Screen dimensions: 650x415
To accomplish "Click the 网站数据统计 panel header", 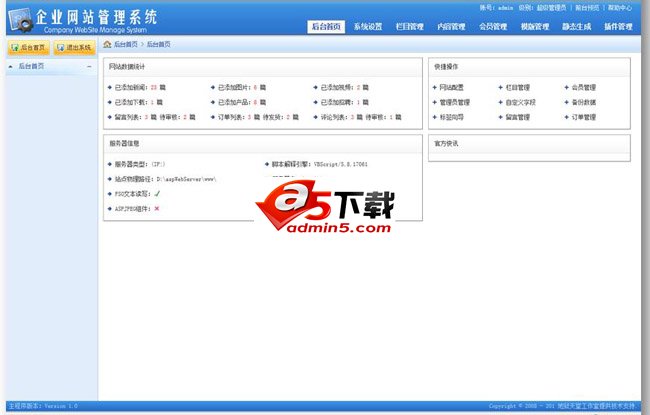I will pos(262,67).
